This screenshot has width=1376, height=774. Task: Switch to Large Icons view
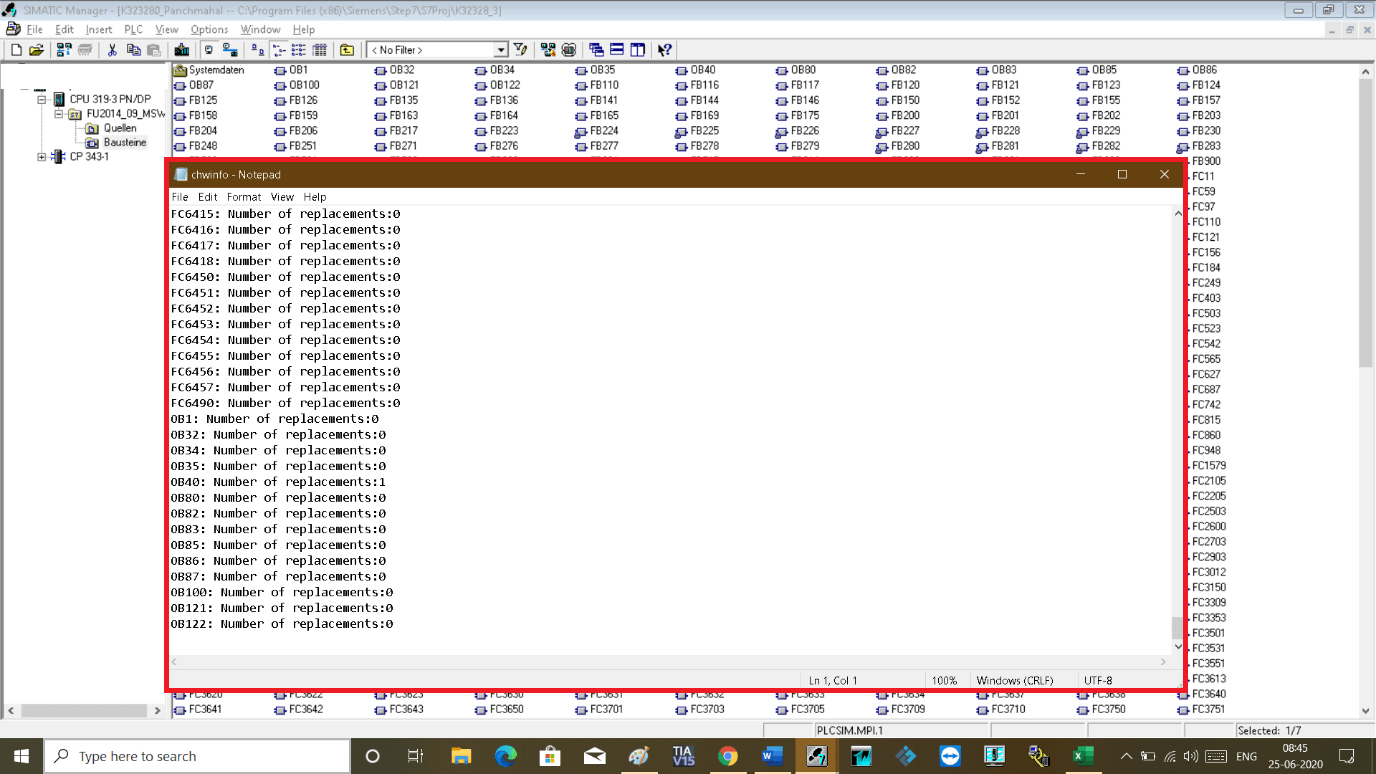coord(258,50)
